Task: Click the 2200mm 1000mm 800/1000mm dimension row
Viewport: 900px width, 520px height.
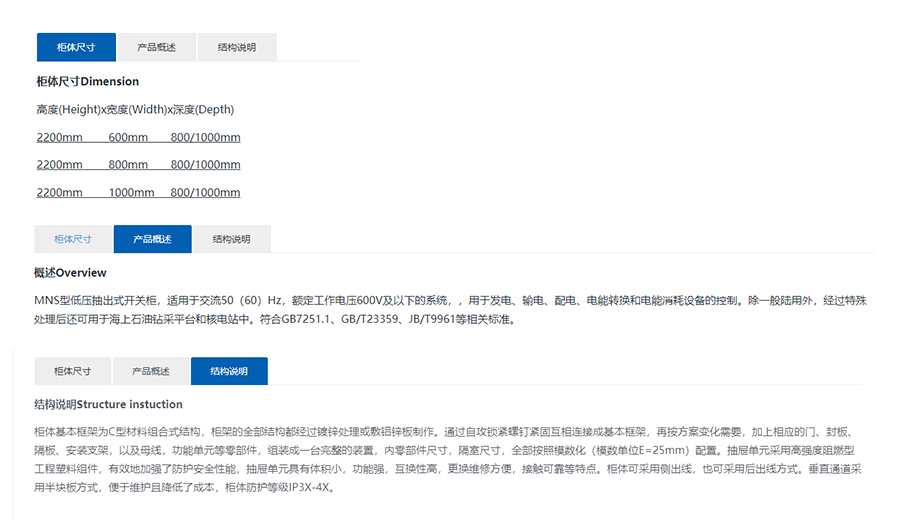Action: (x=138, y=193)
